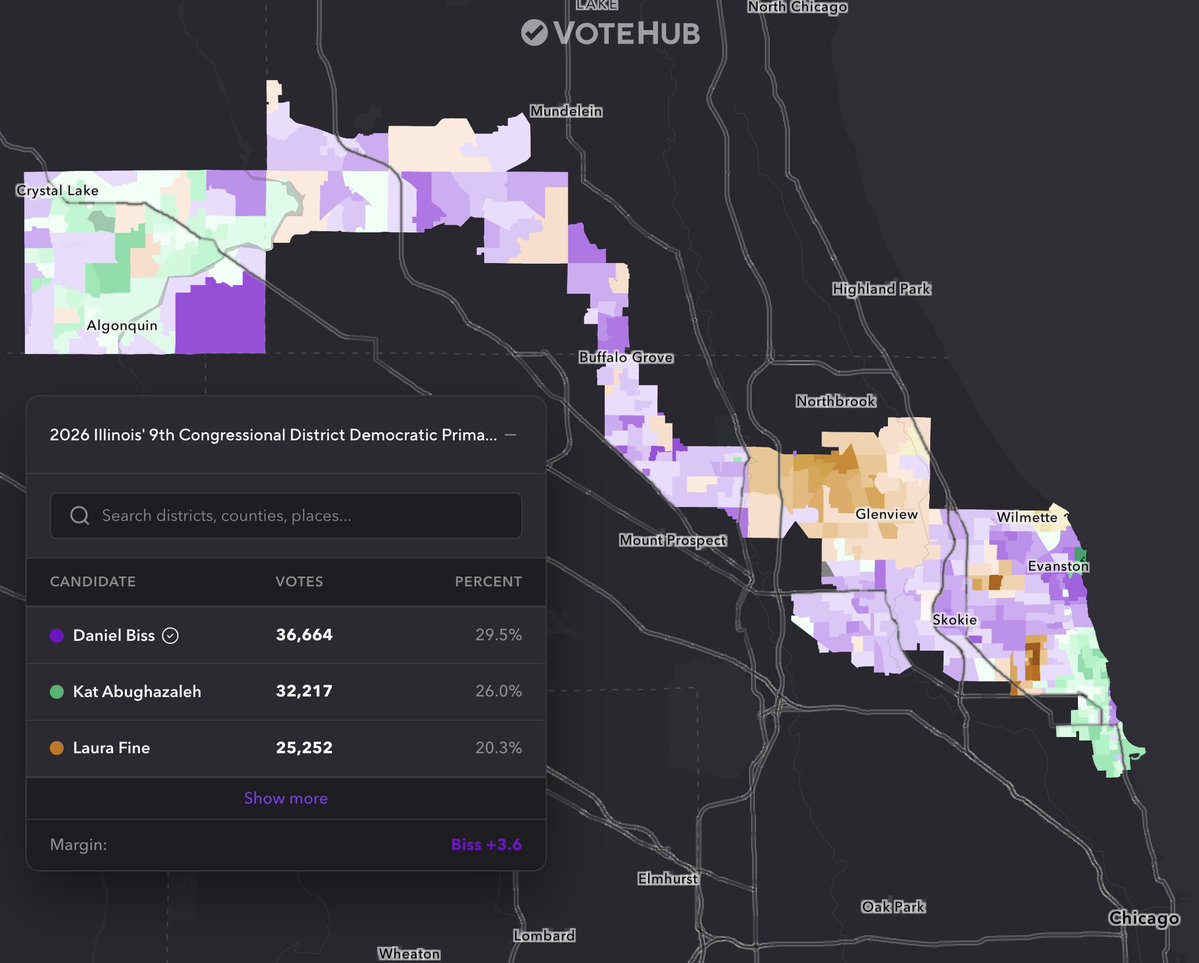Sort results by the VOTES column header
This screenshot has width=1199, height=963.
point(297,581)
